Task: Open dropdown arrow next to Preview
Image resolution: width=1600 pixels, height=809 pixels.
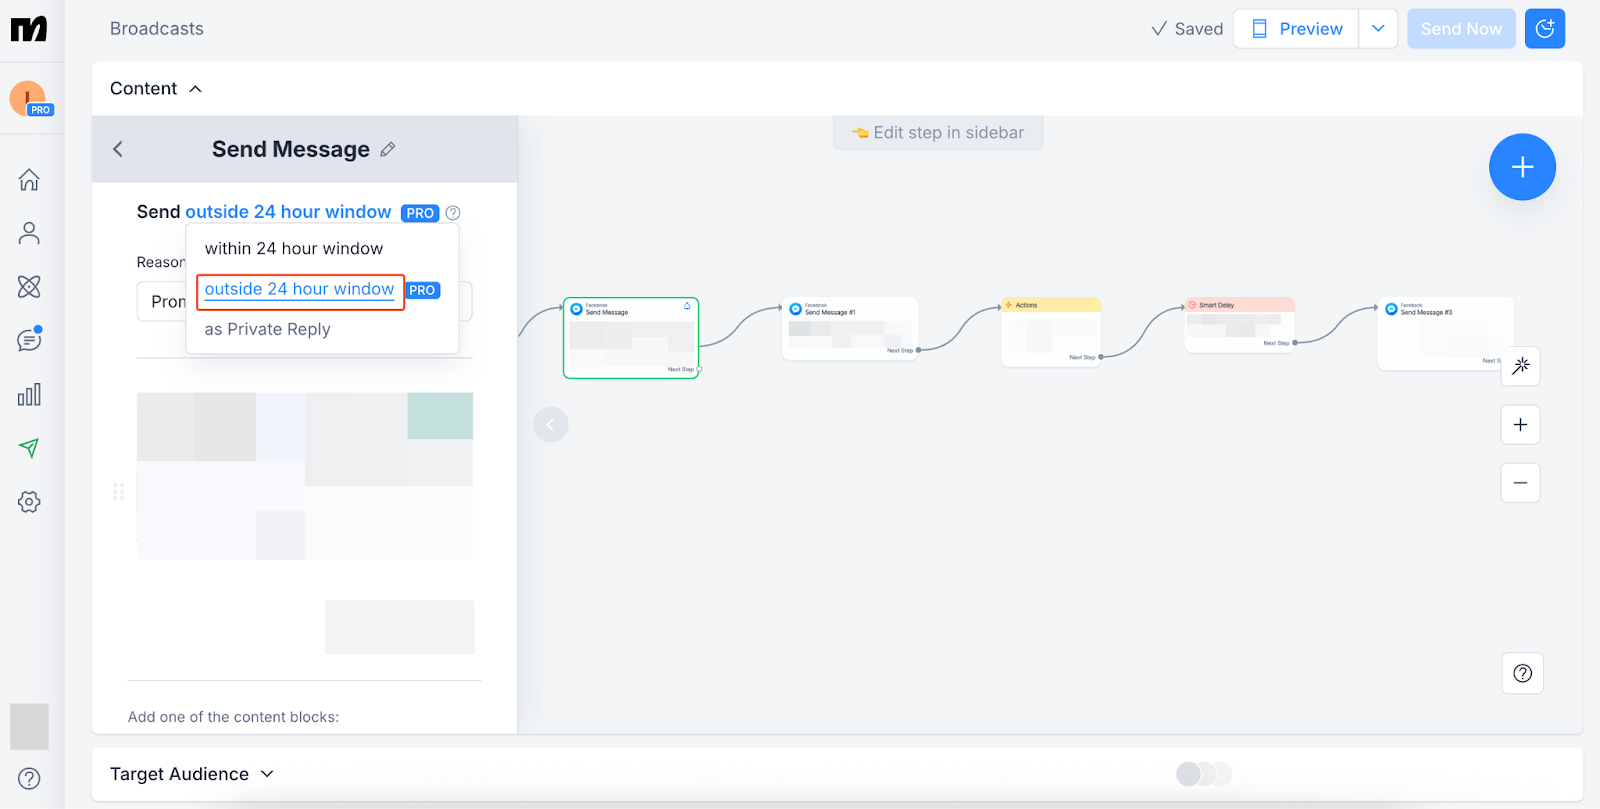Action: (1378, 29)
